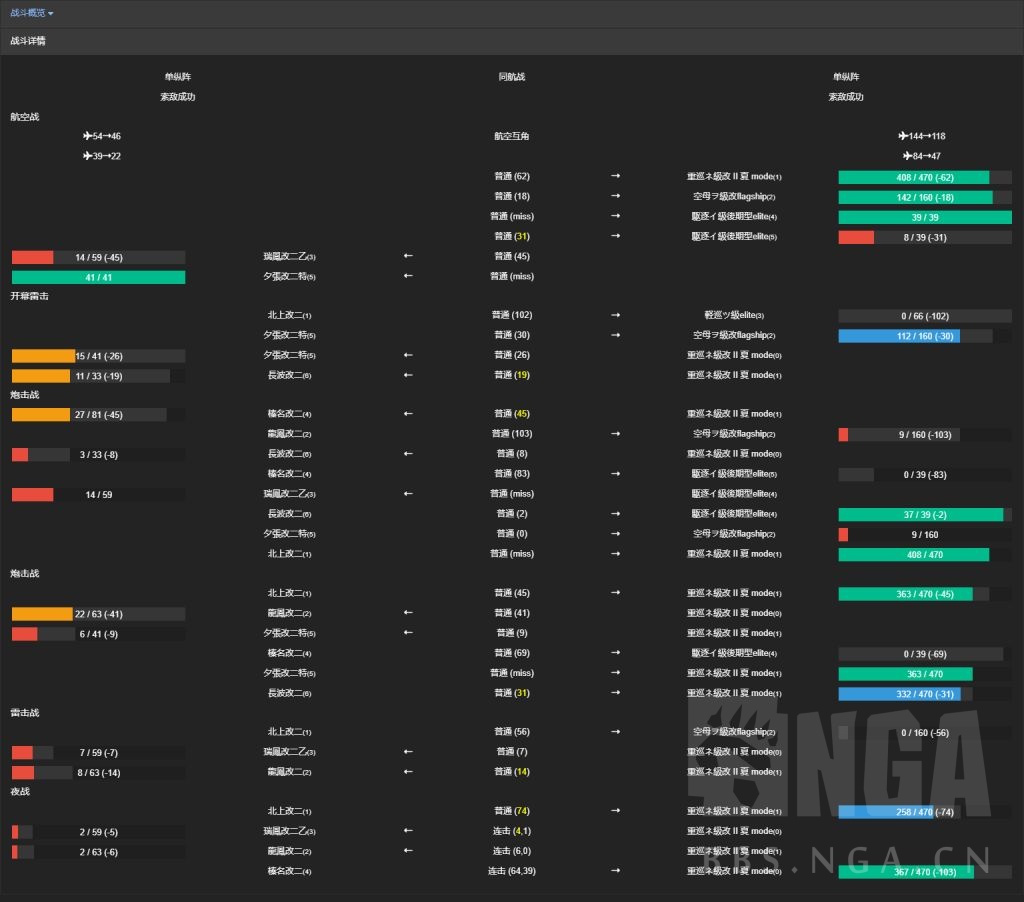Click the green 41 / 41 HP bar
Viewport: 1024px width, 902px height.
point(98,277)
